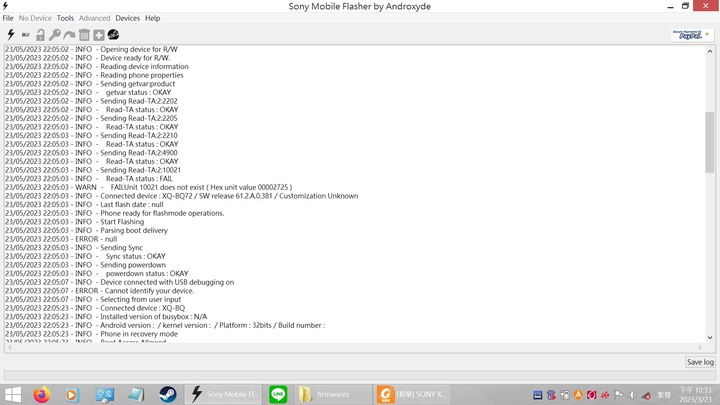
Task: Click the Chinese input method indicator
Action: click(x=664, y=395)
